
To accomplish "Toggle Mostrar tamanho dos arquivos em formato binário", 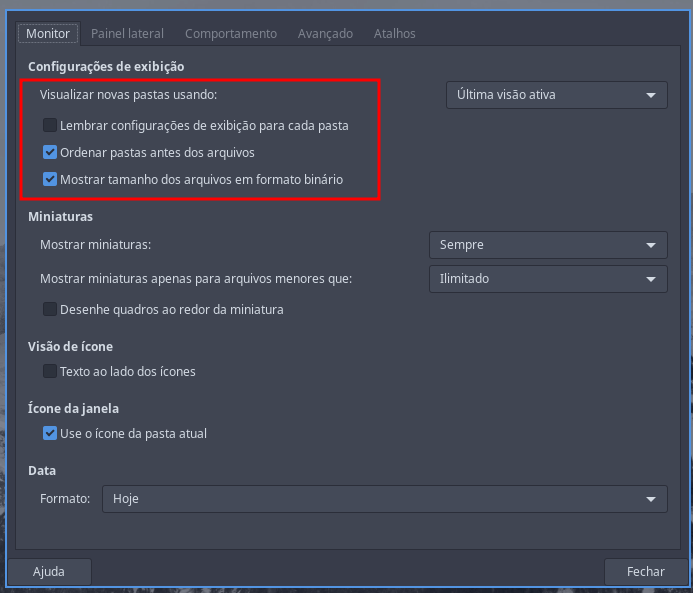I will coord(50,180).
